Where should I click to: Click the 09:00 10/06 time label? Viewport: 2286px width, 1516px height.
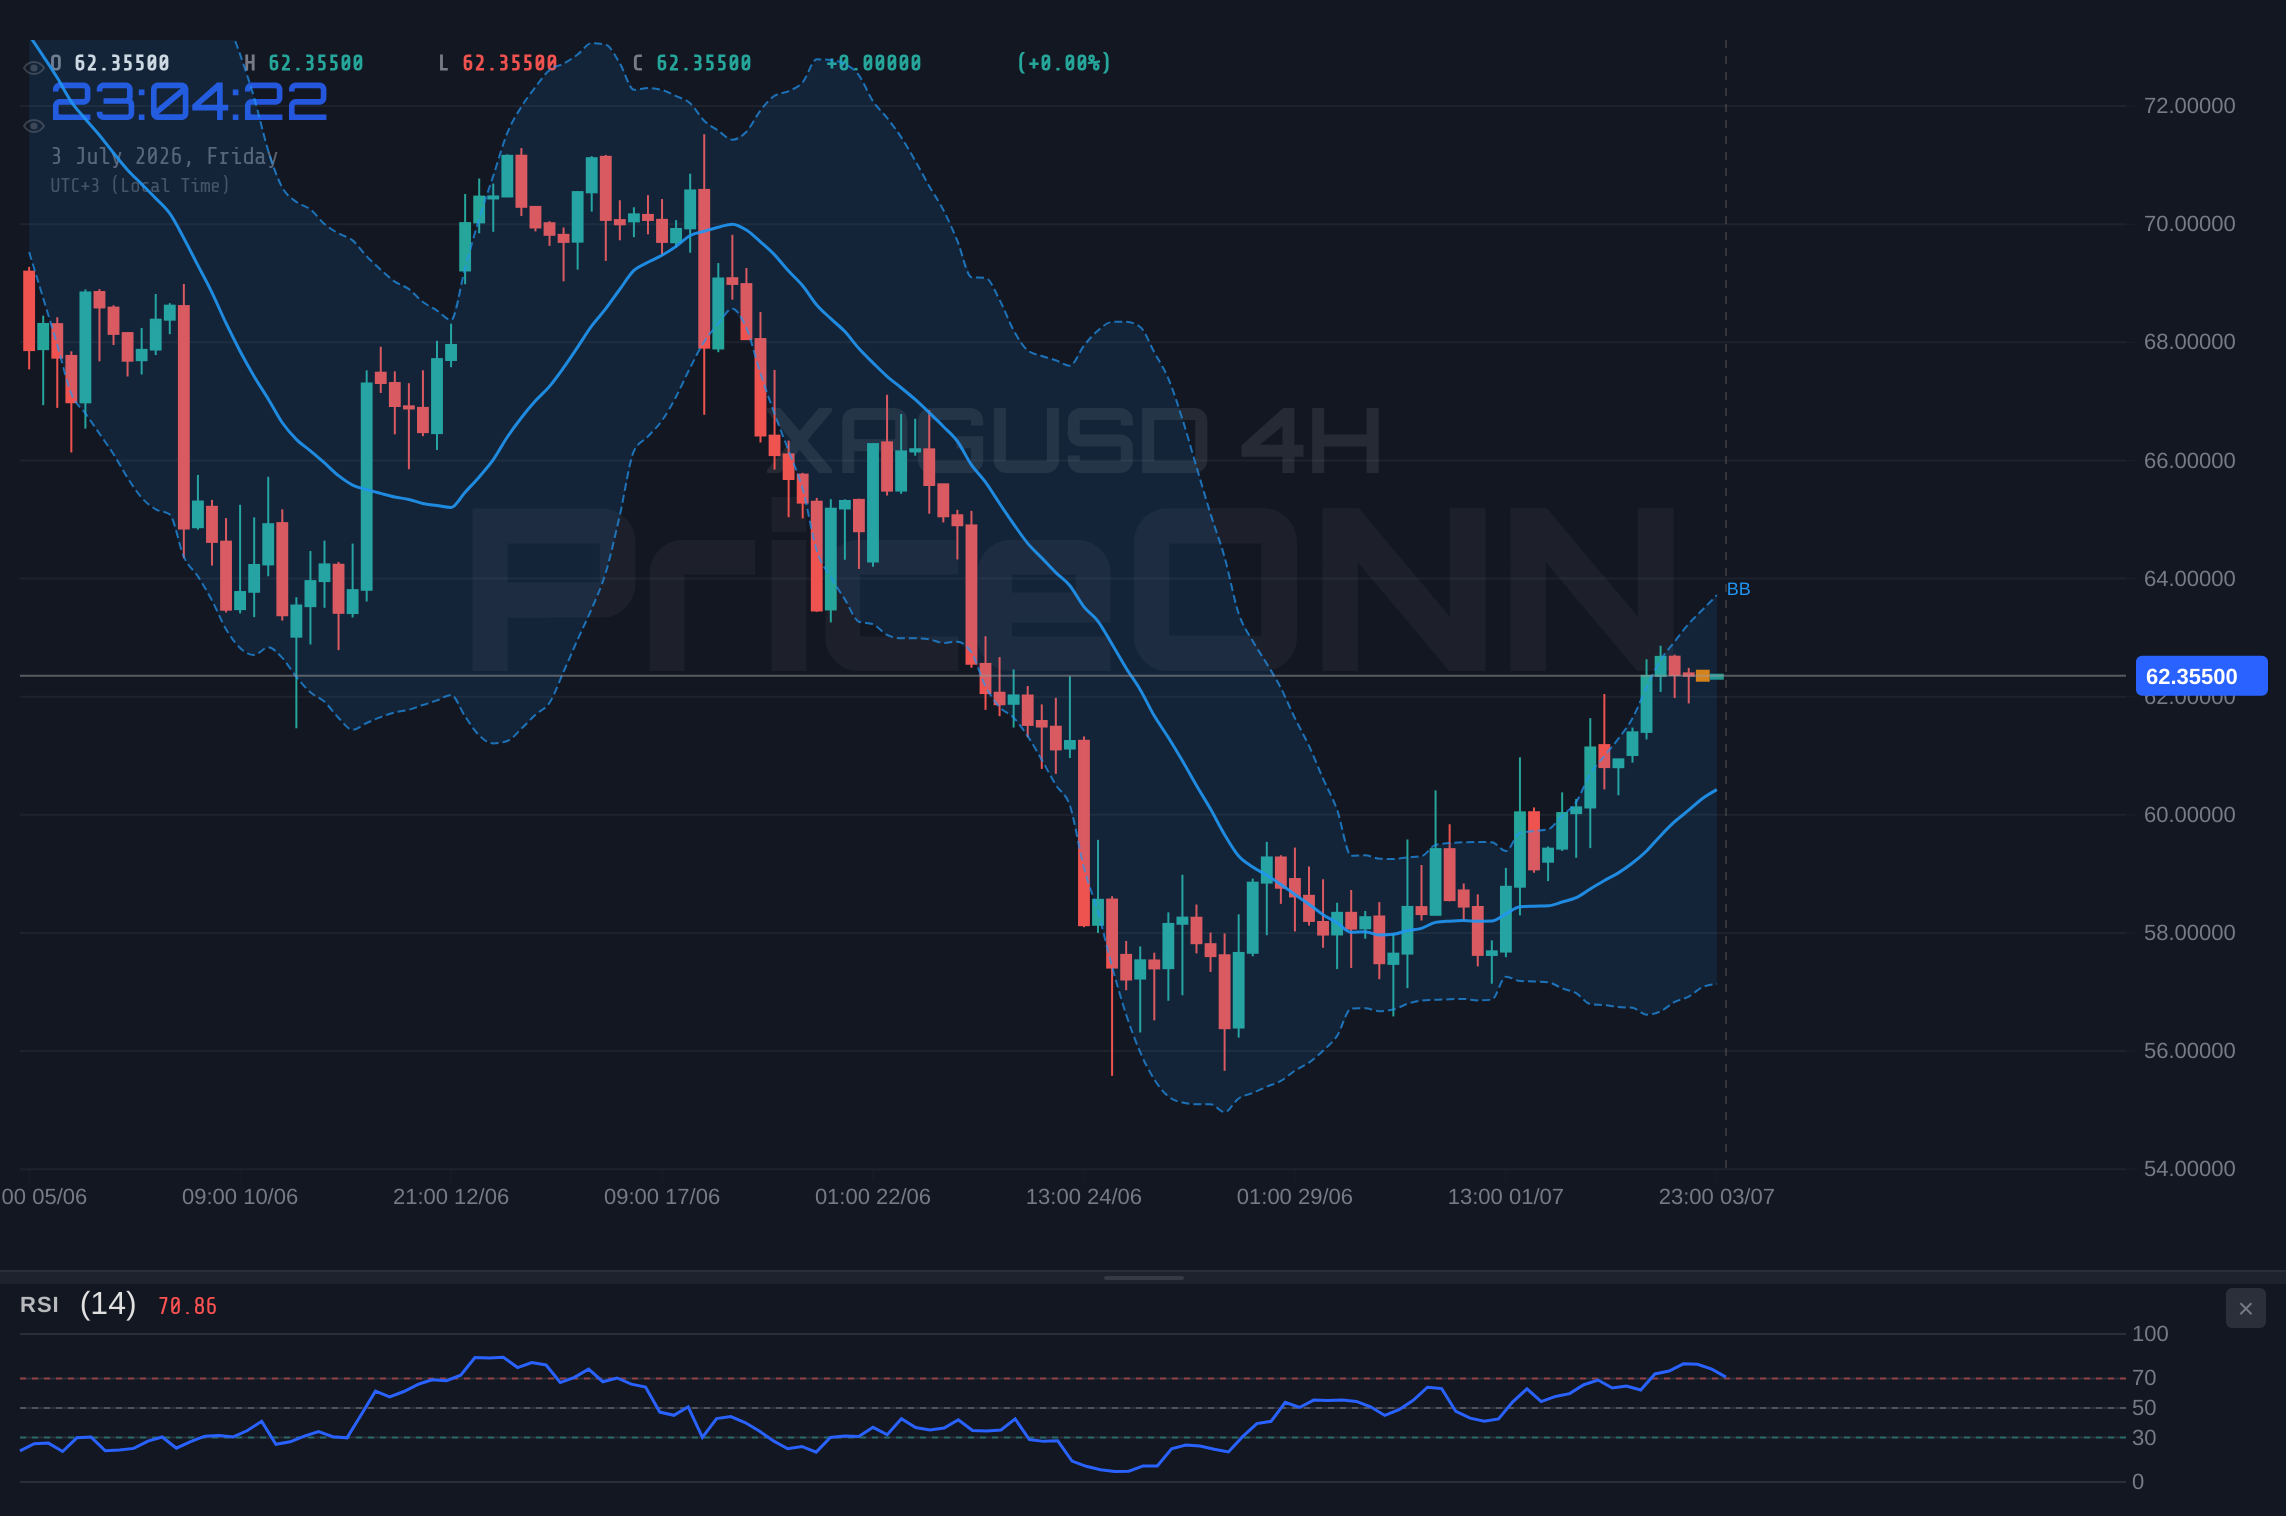pyautogui.click(x=240, y=1197)
